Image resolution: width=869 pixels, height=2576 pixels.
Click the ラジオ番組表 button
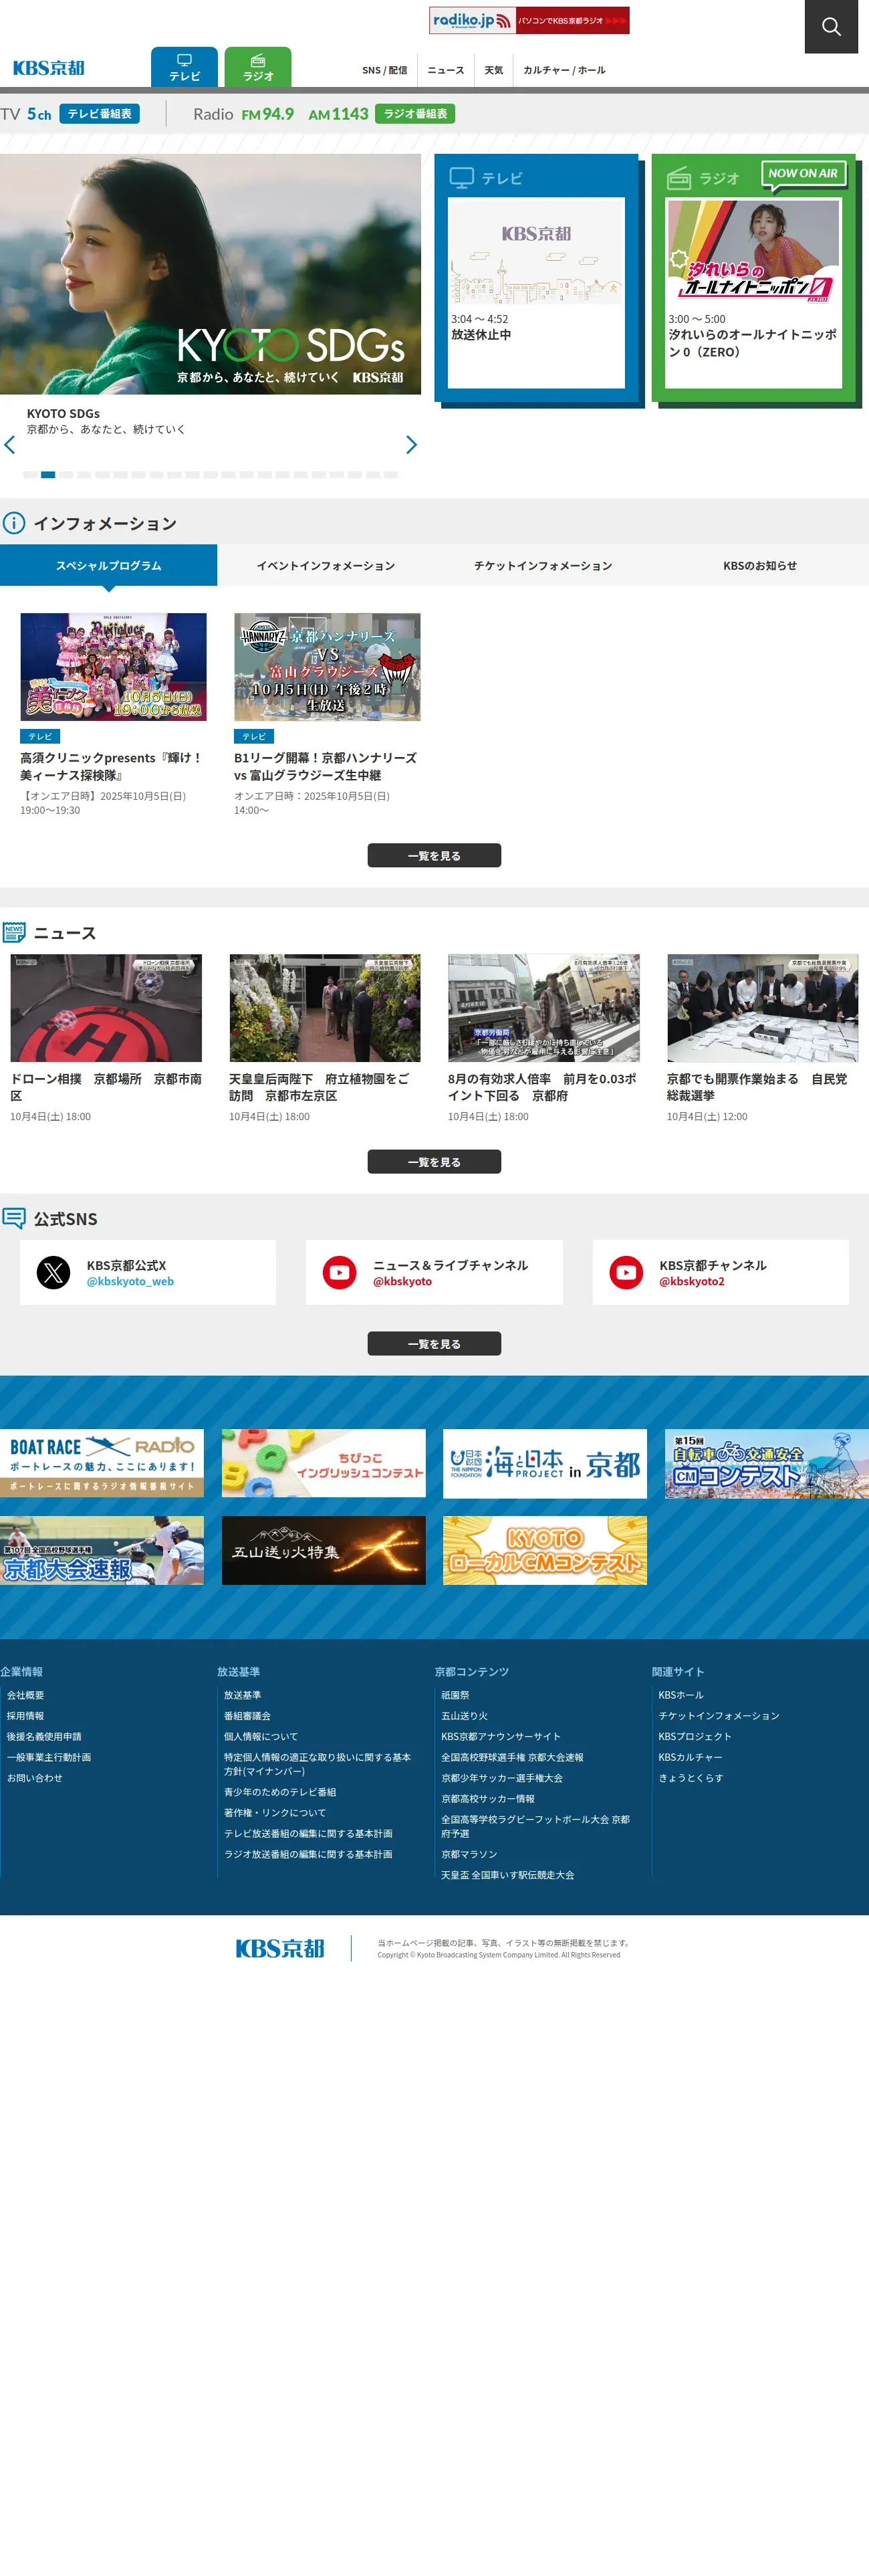[415, 114]
